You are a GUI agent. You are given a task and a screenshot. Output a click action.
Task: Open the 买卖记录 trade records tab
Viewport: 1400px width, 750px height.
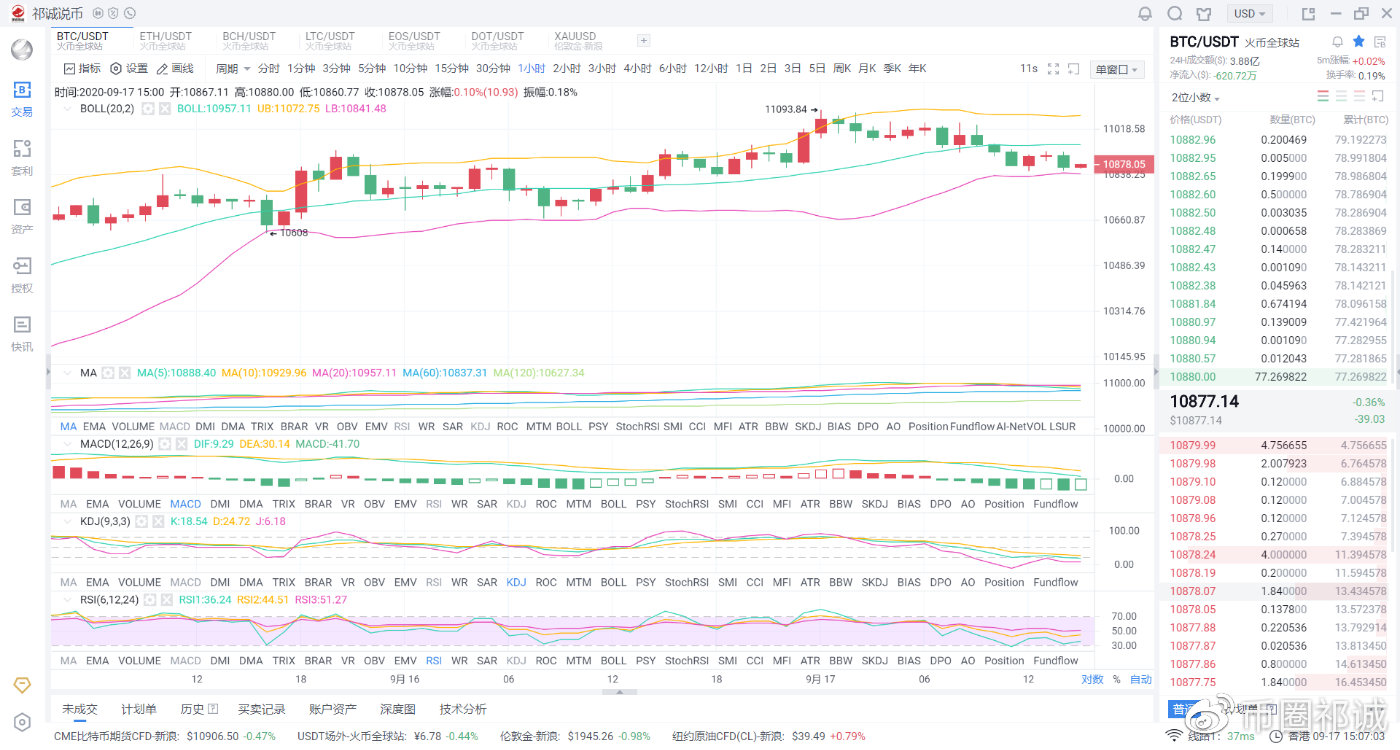262,709
